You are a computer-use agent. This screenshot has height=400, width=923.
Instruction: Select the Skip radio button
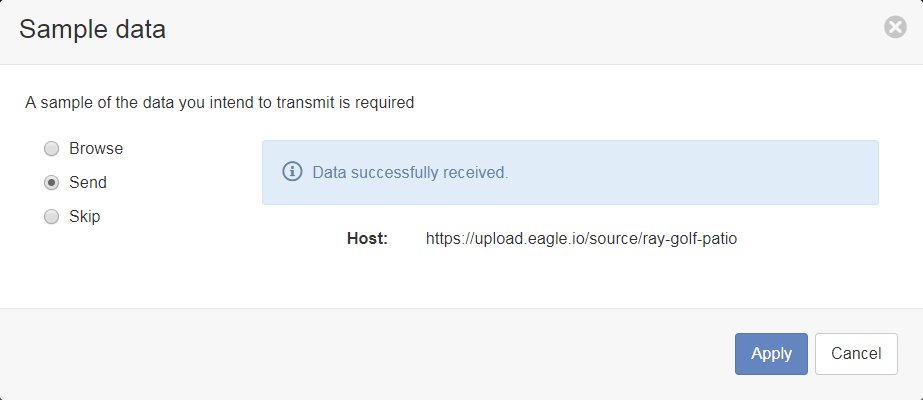52,217
